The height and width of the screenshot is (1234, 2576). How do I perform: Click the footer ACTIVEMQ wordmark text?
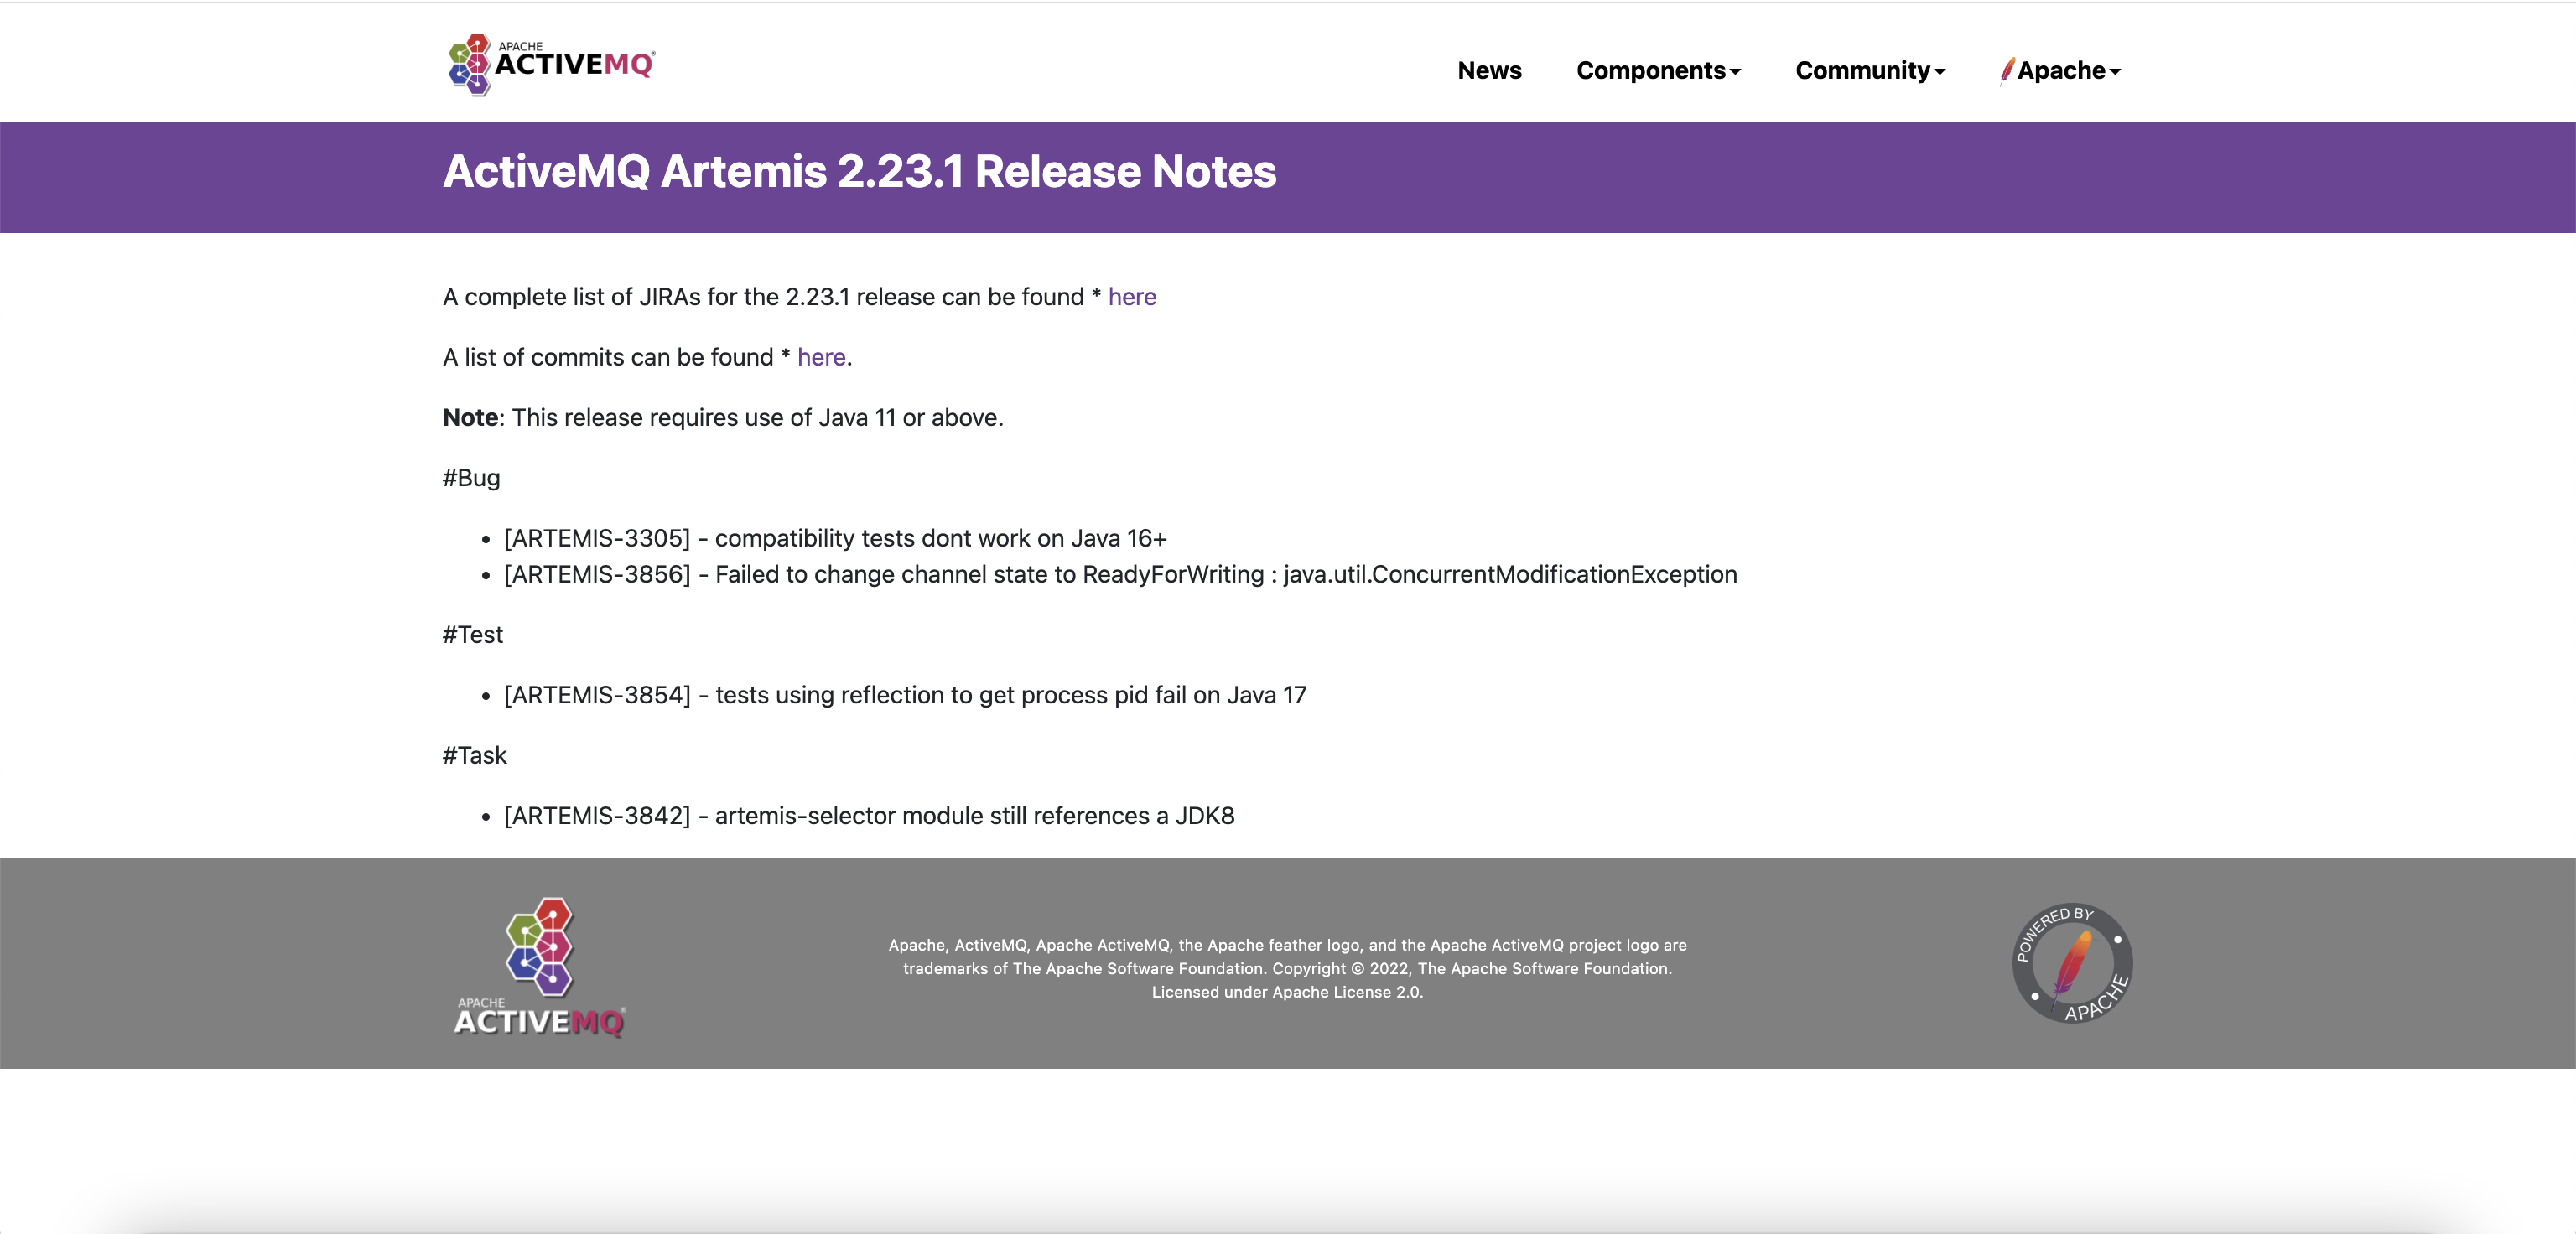[x=539, y=1021]
